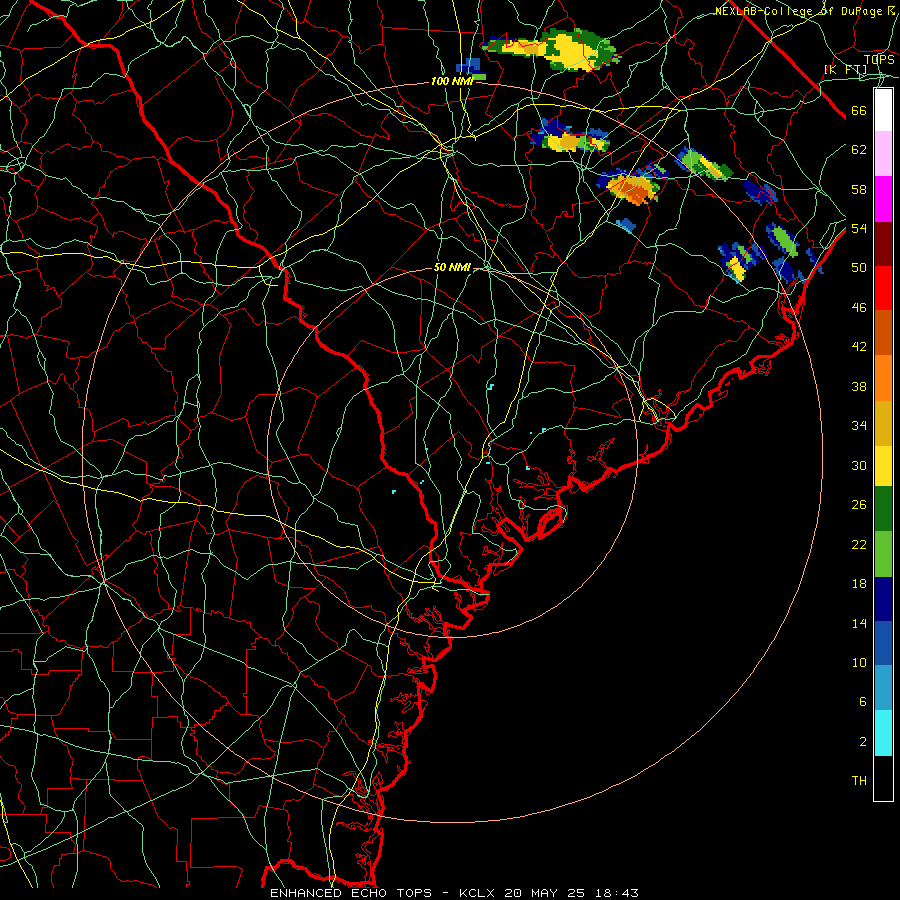The image size is (900, 900).
Task: Select the black TH threshold swatch
Action: (883, 778)
